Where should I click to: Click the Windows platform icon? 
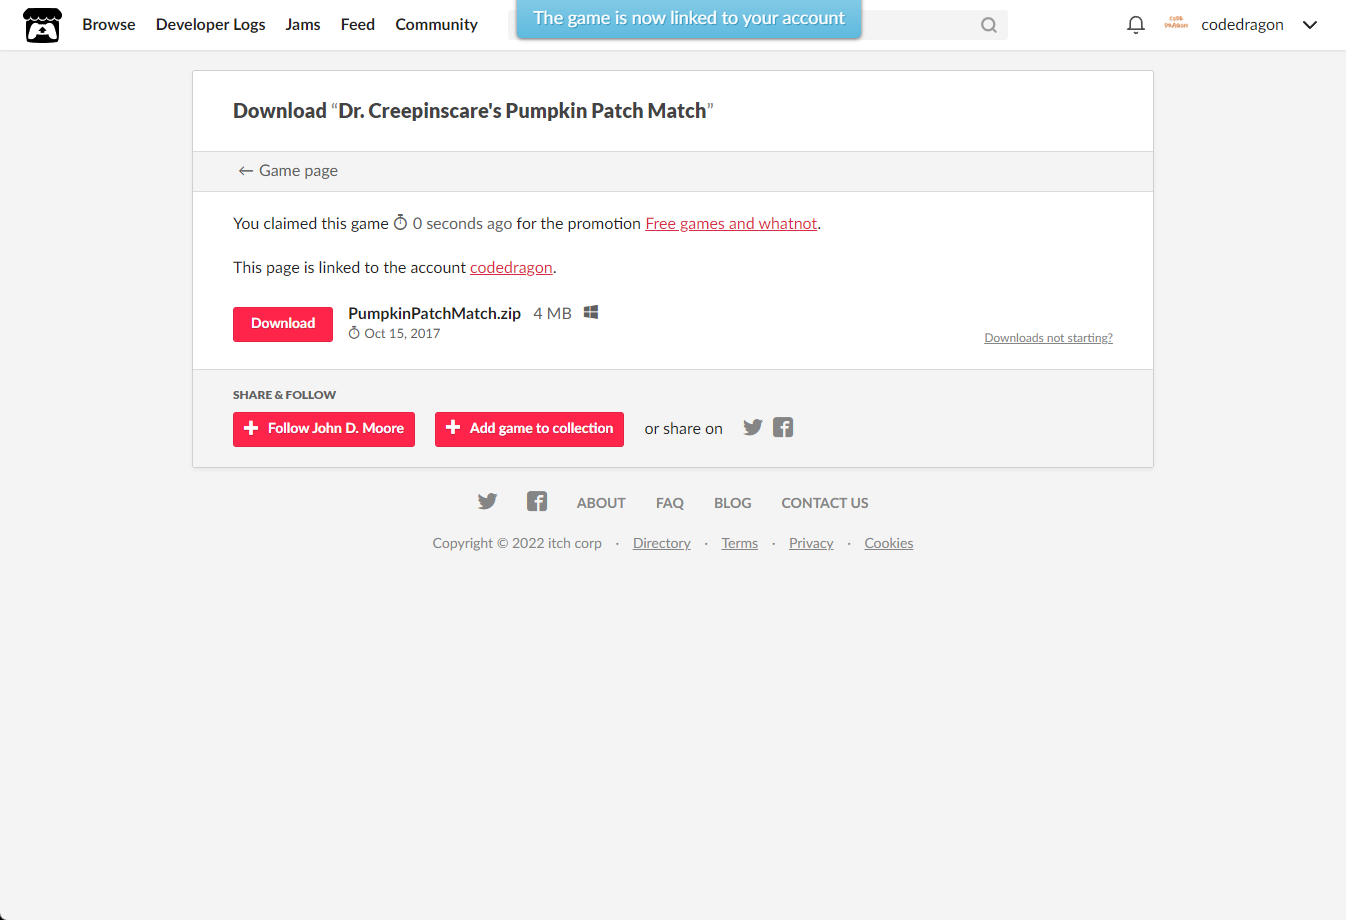coord(591,313)
